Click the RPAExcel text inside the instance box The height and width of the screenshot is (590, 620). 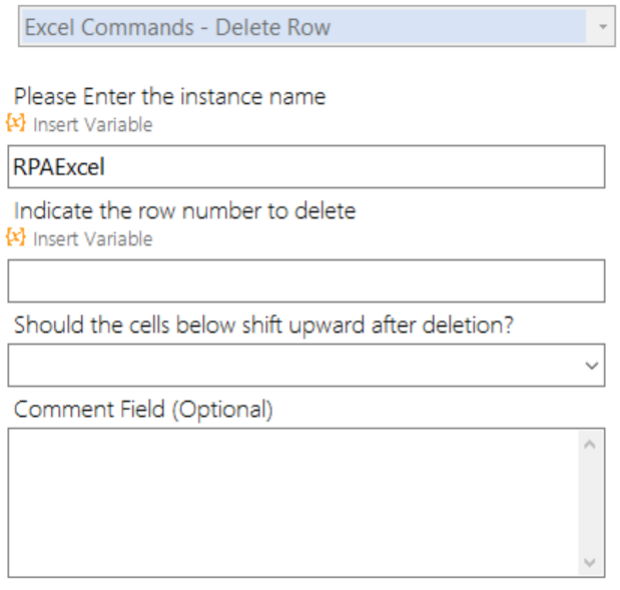click(59, 167)
